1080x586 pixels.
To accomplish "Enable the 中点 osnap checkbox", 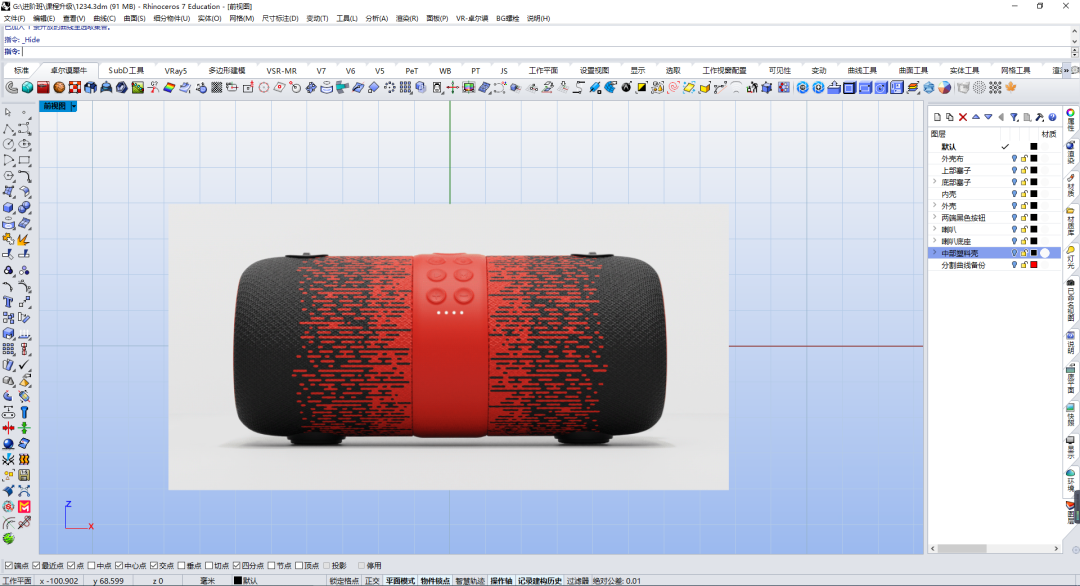I will tap(92, 565).
